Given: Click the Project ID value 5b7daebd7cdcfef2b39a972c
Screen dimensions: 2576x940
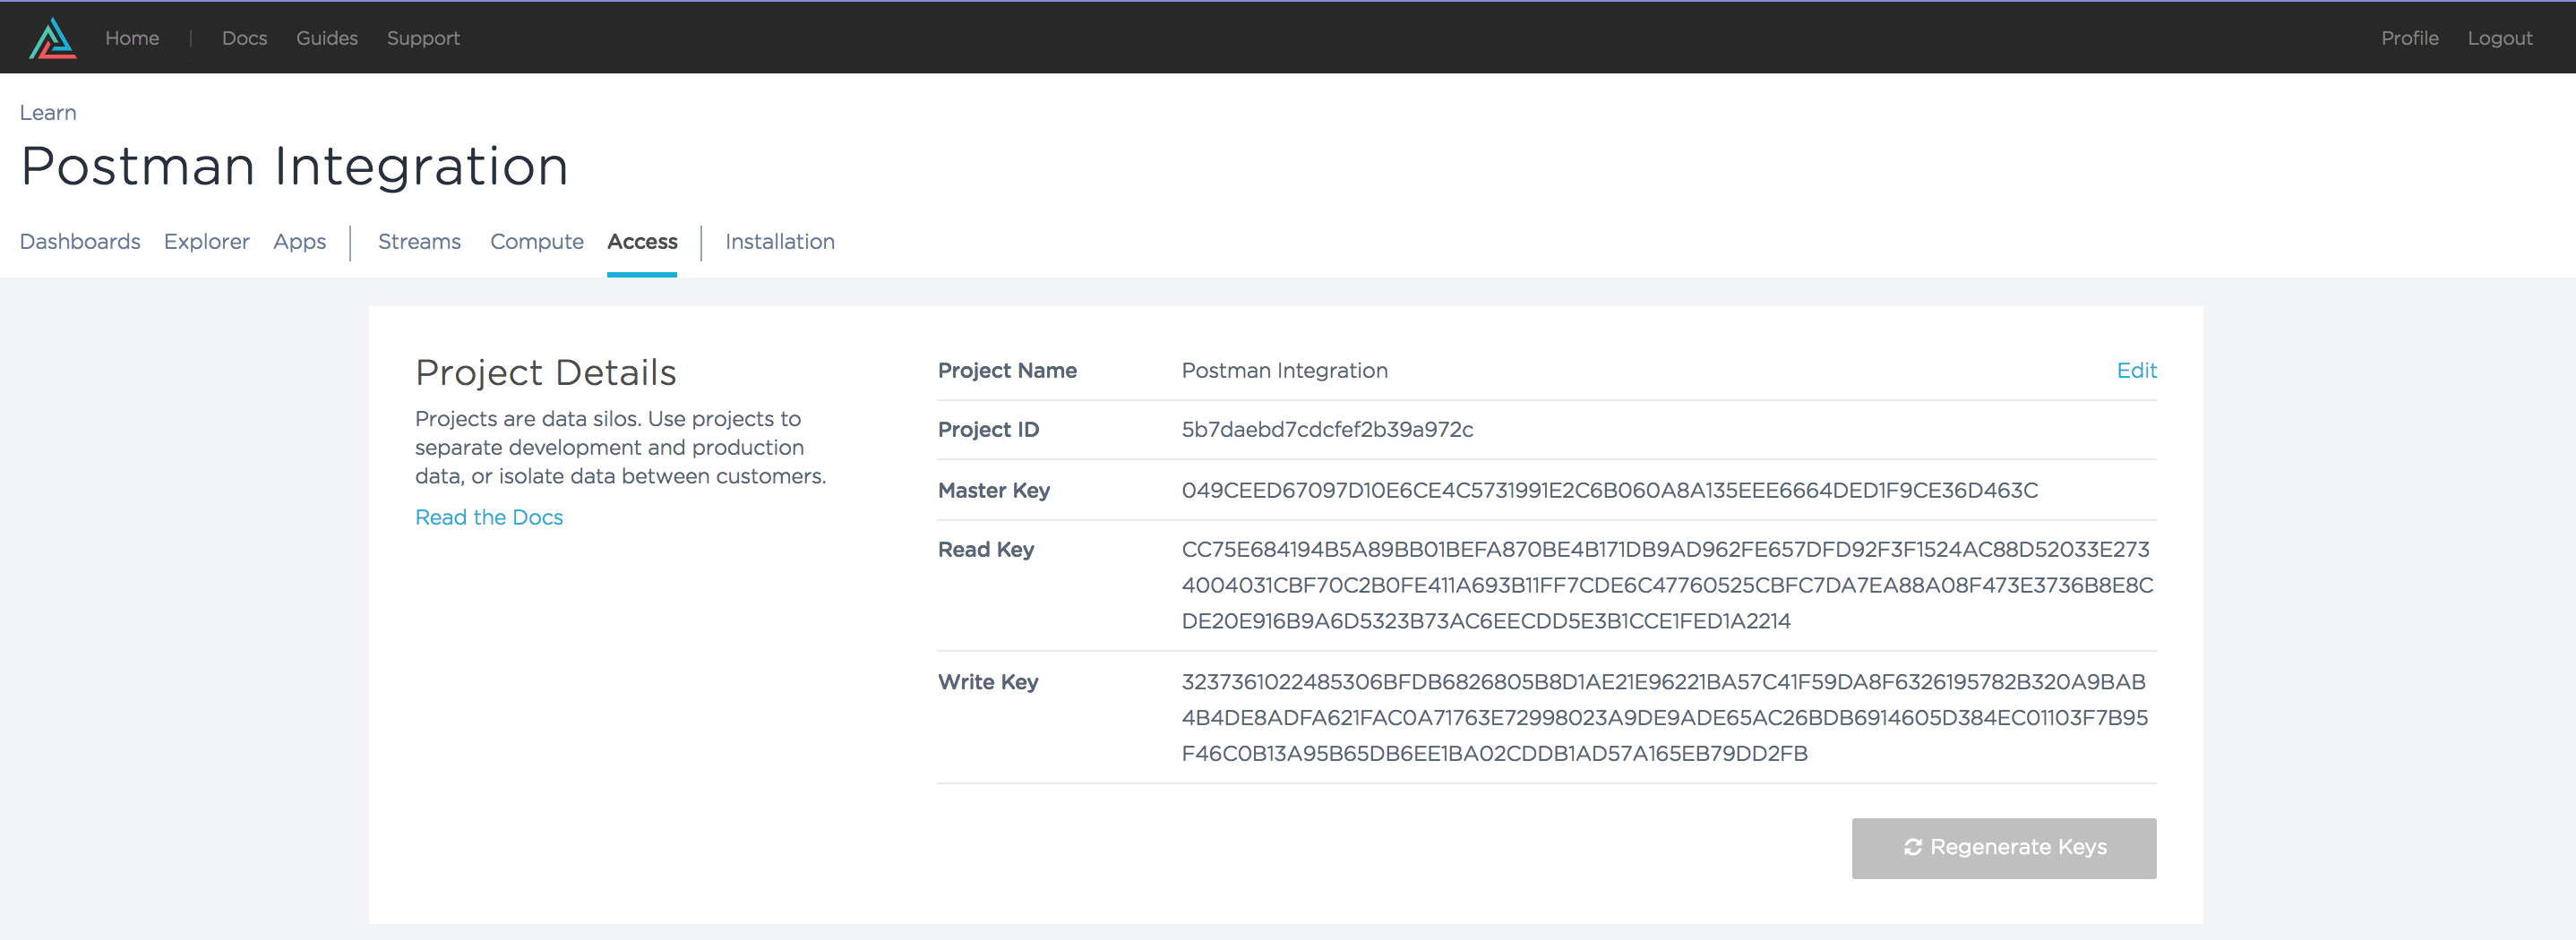Looking at the screenshot, I should coord(1327,429).
